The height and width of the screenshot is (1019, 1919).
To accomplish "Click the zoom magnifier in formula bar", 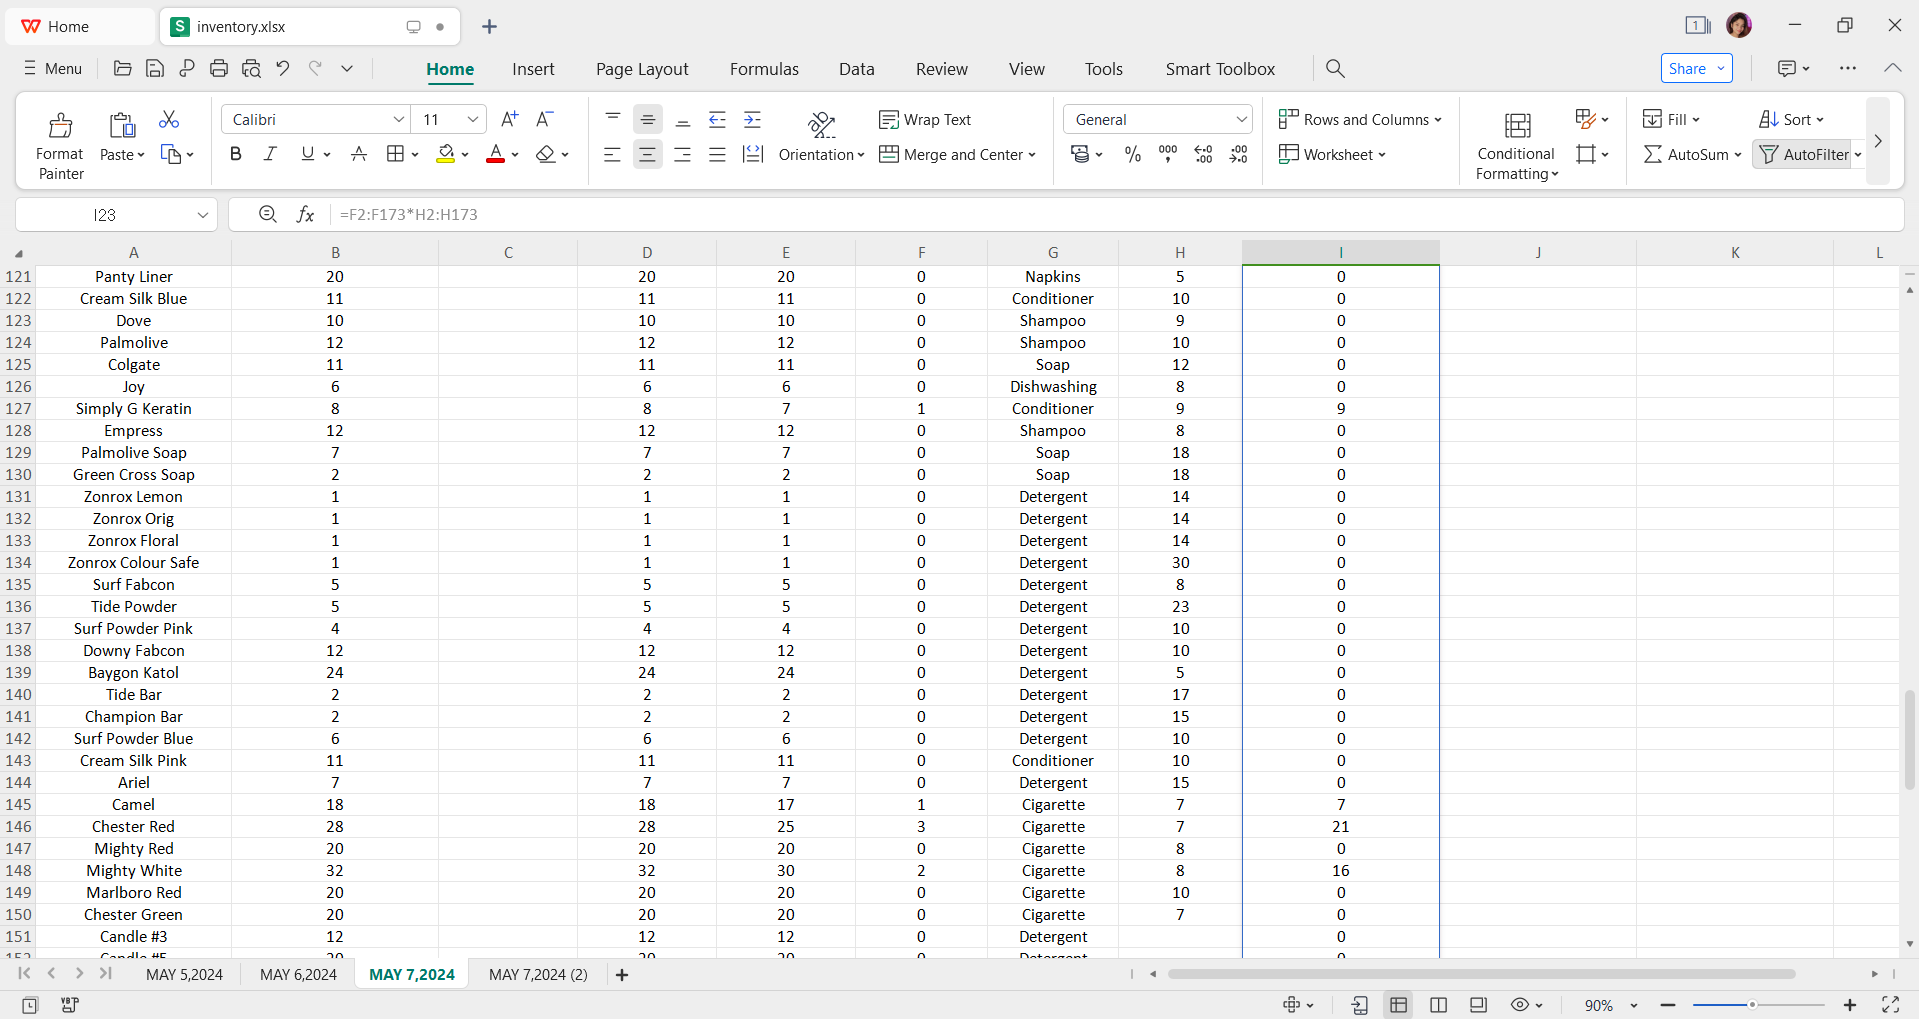I will click(268, 214).
